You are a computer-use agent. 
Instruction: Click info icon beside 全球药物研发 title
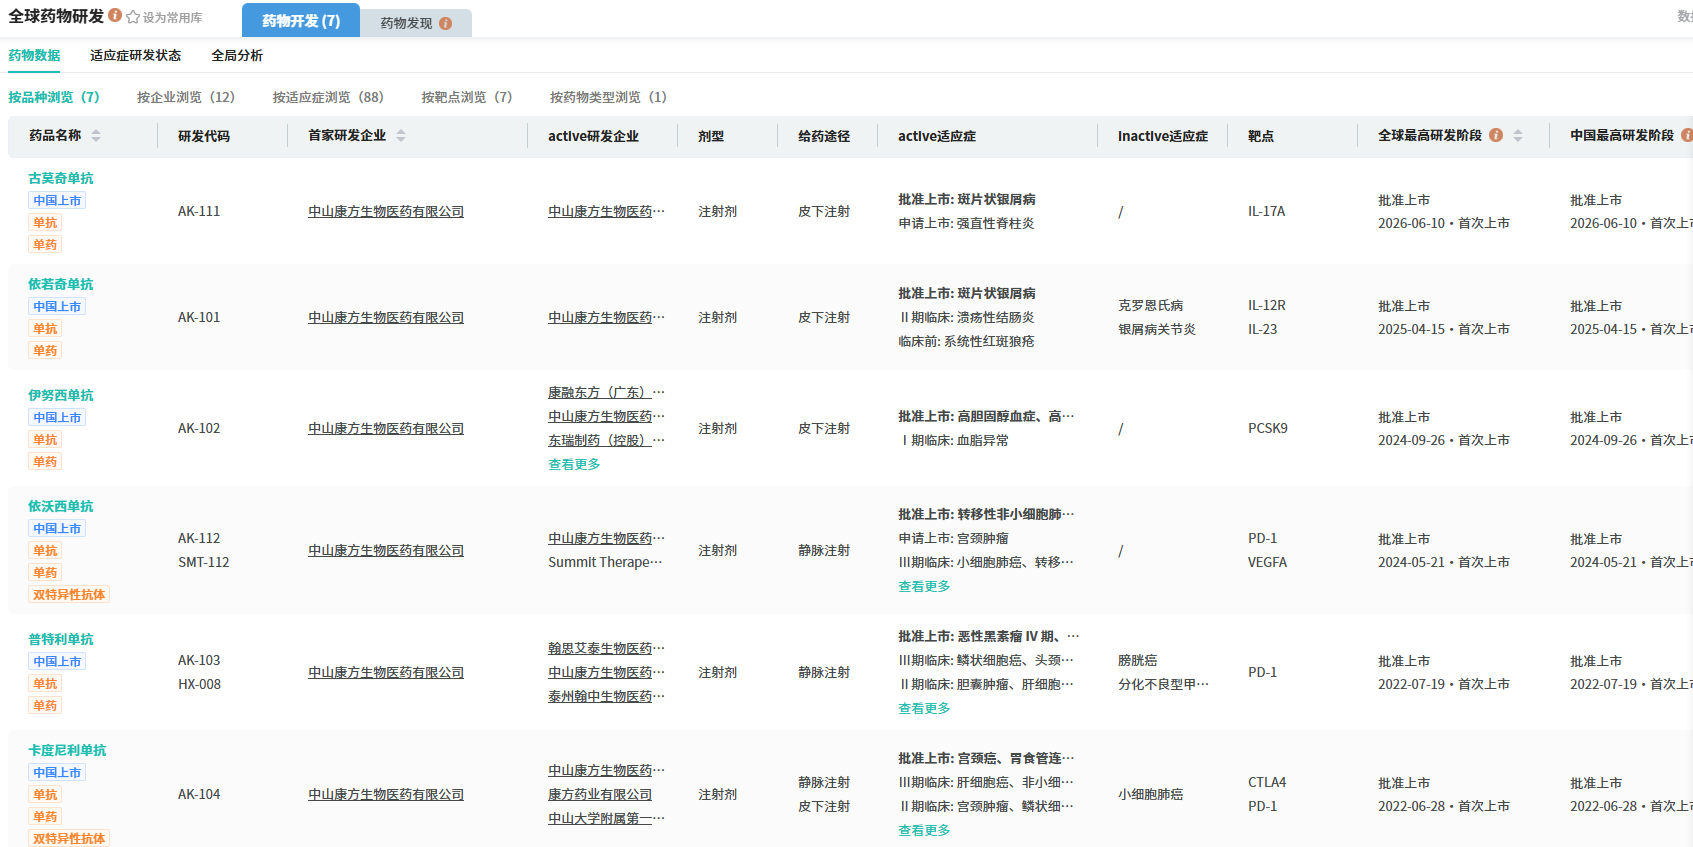[115, 16]
